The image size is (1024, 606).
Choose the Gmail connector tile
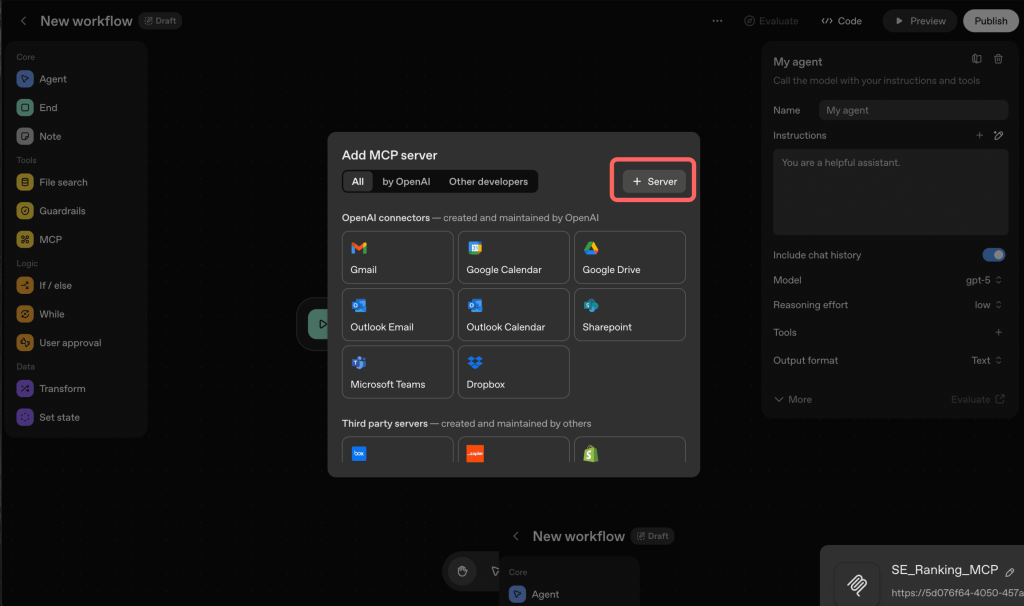click(x=397, y=258)
